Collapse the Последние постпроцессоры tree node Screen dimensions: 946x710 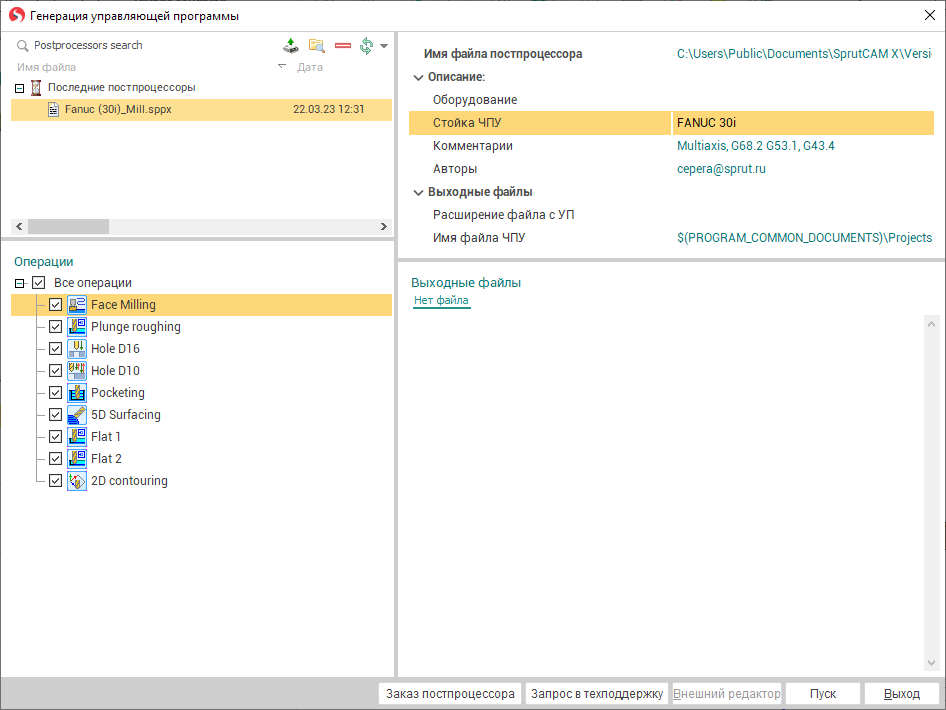(x=19, y=88)
